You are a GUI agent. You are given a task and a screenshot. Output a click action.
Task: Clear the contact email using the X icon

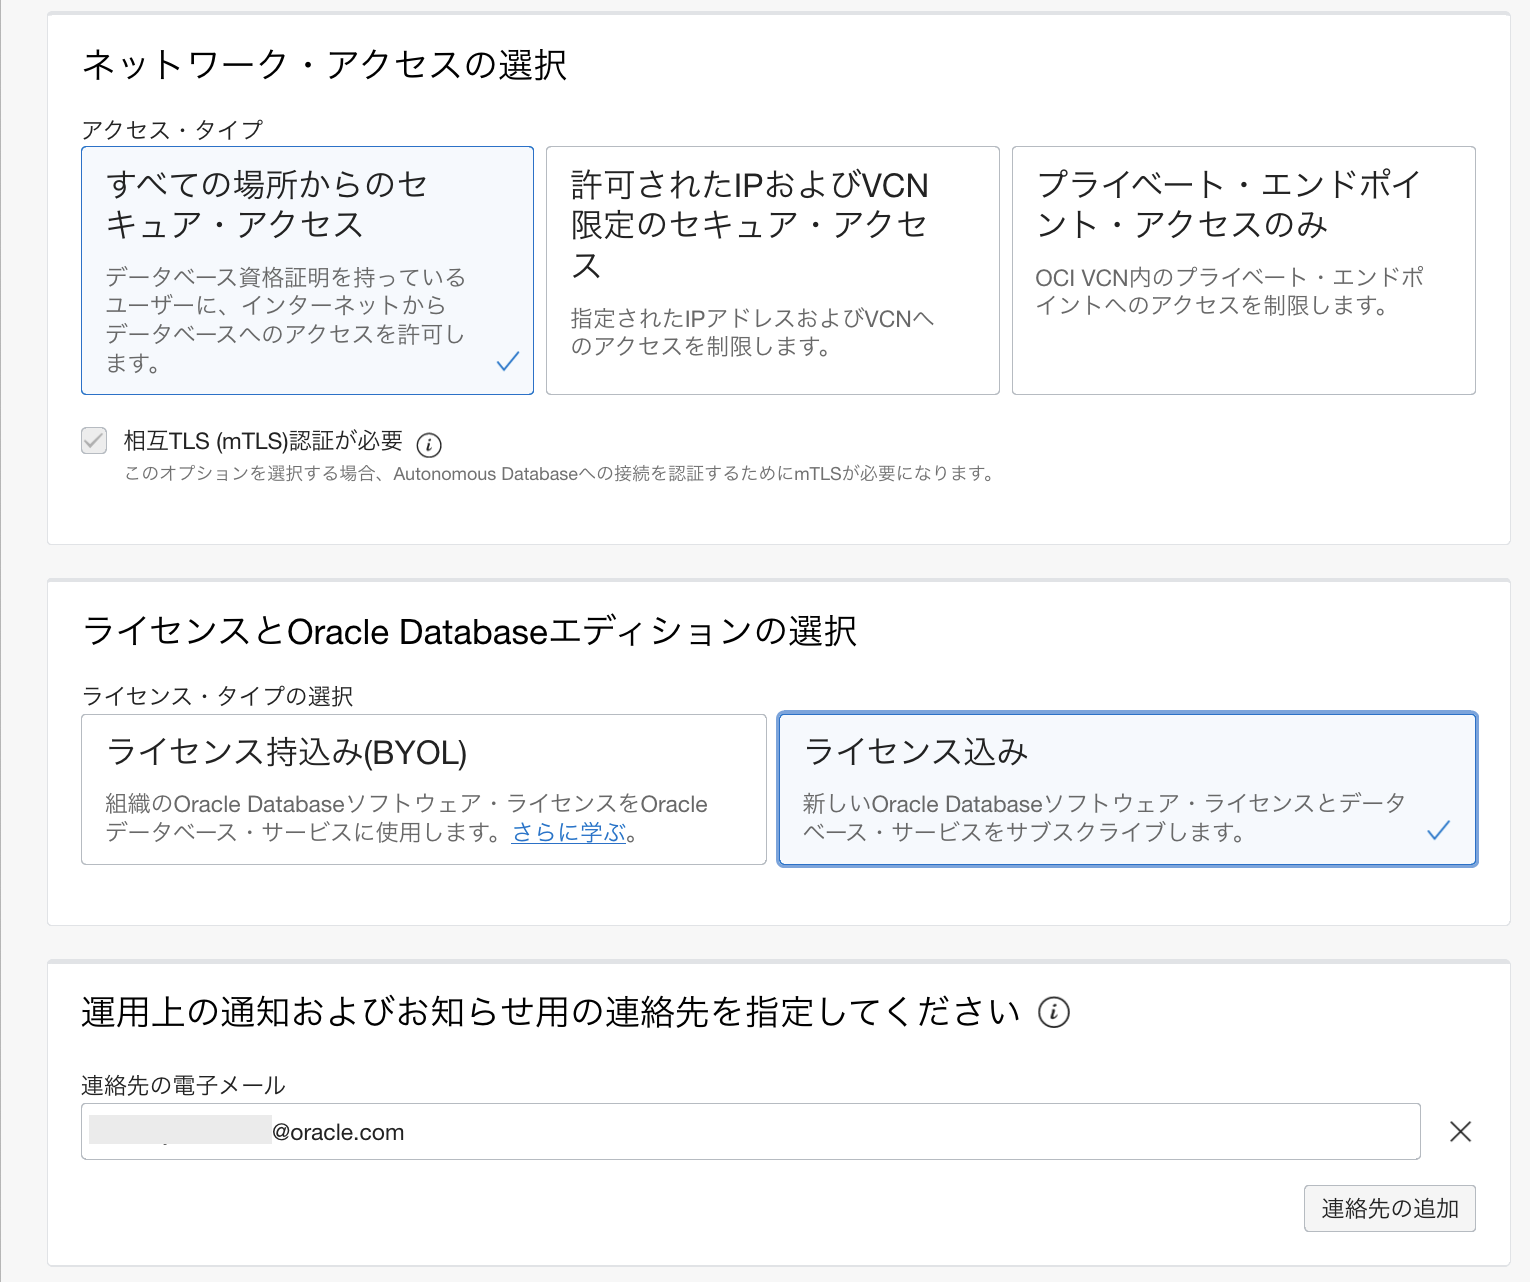coord(1460,1131)
